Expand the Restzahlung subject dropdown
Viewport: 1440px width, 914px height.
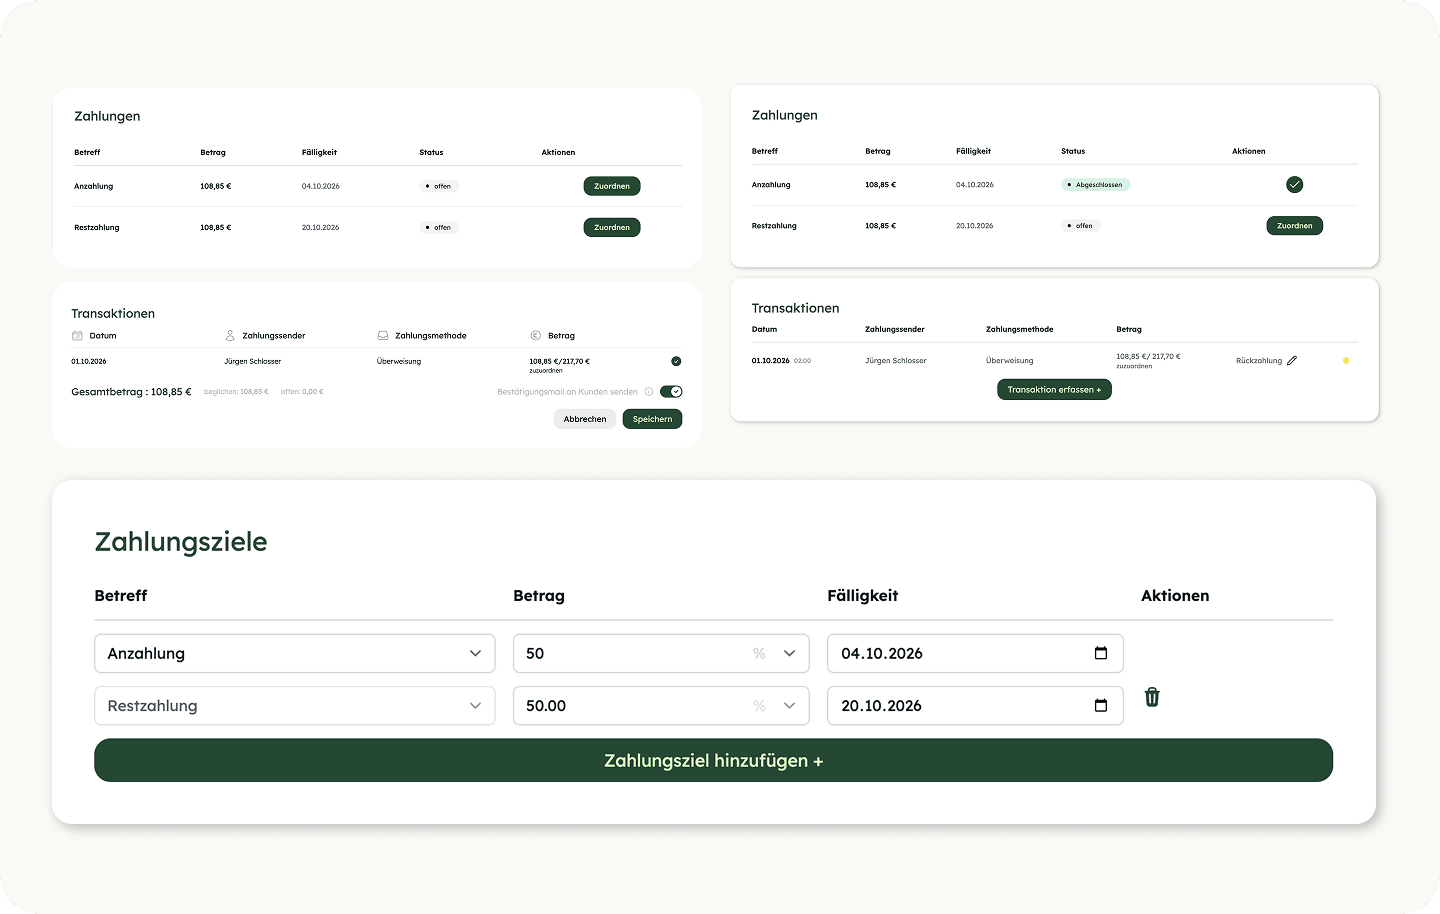[x=475, y=705]
